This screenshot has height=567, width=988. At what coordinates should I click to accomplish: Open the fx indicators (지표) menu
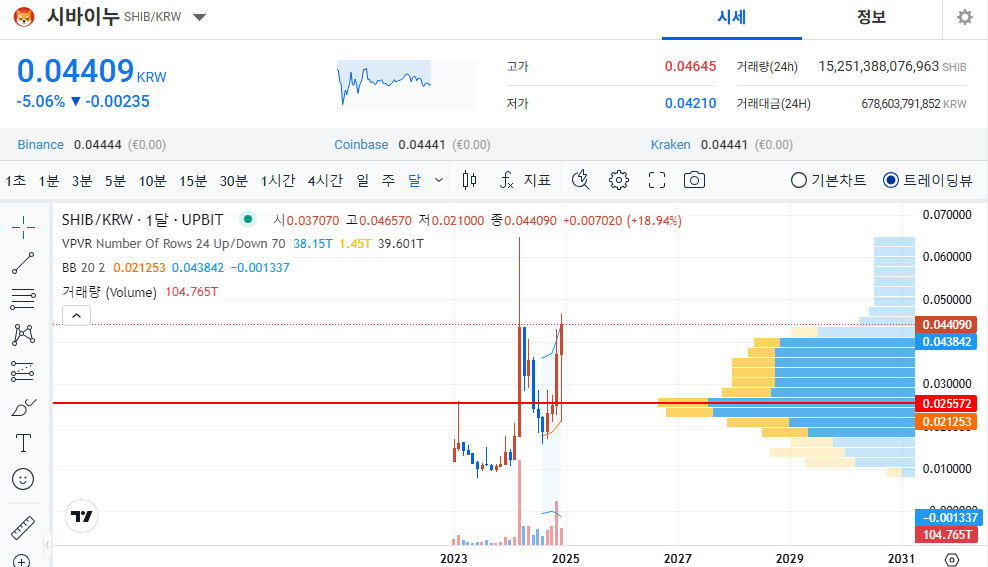coord(525,181)
